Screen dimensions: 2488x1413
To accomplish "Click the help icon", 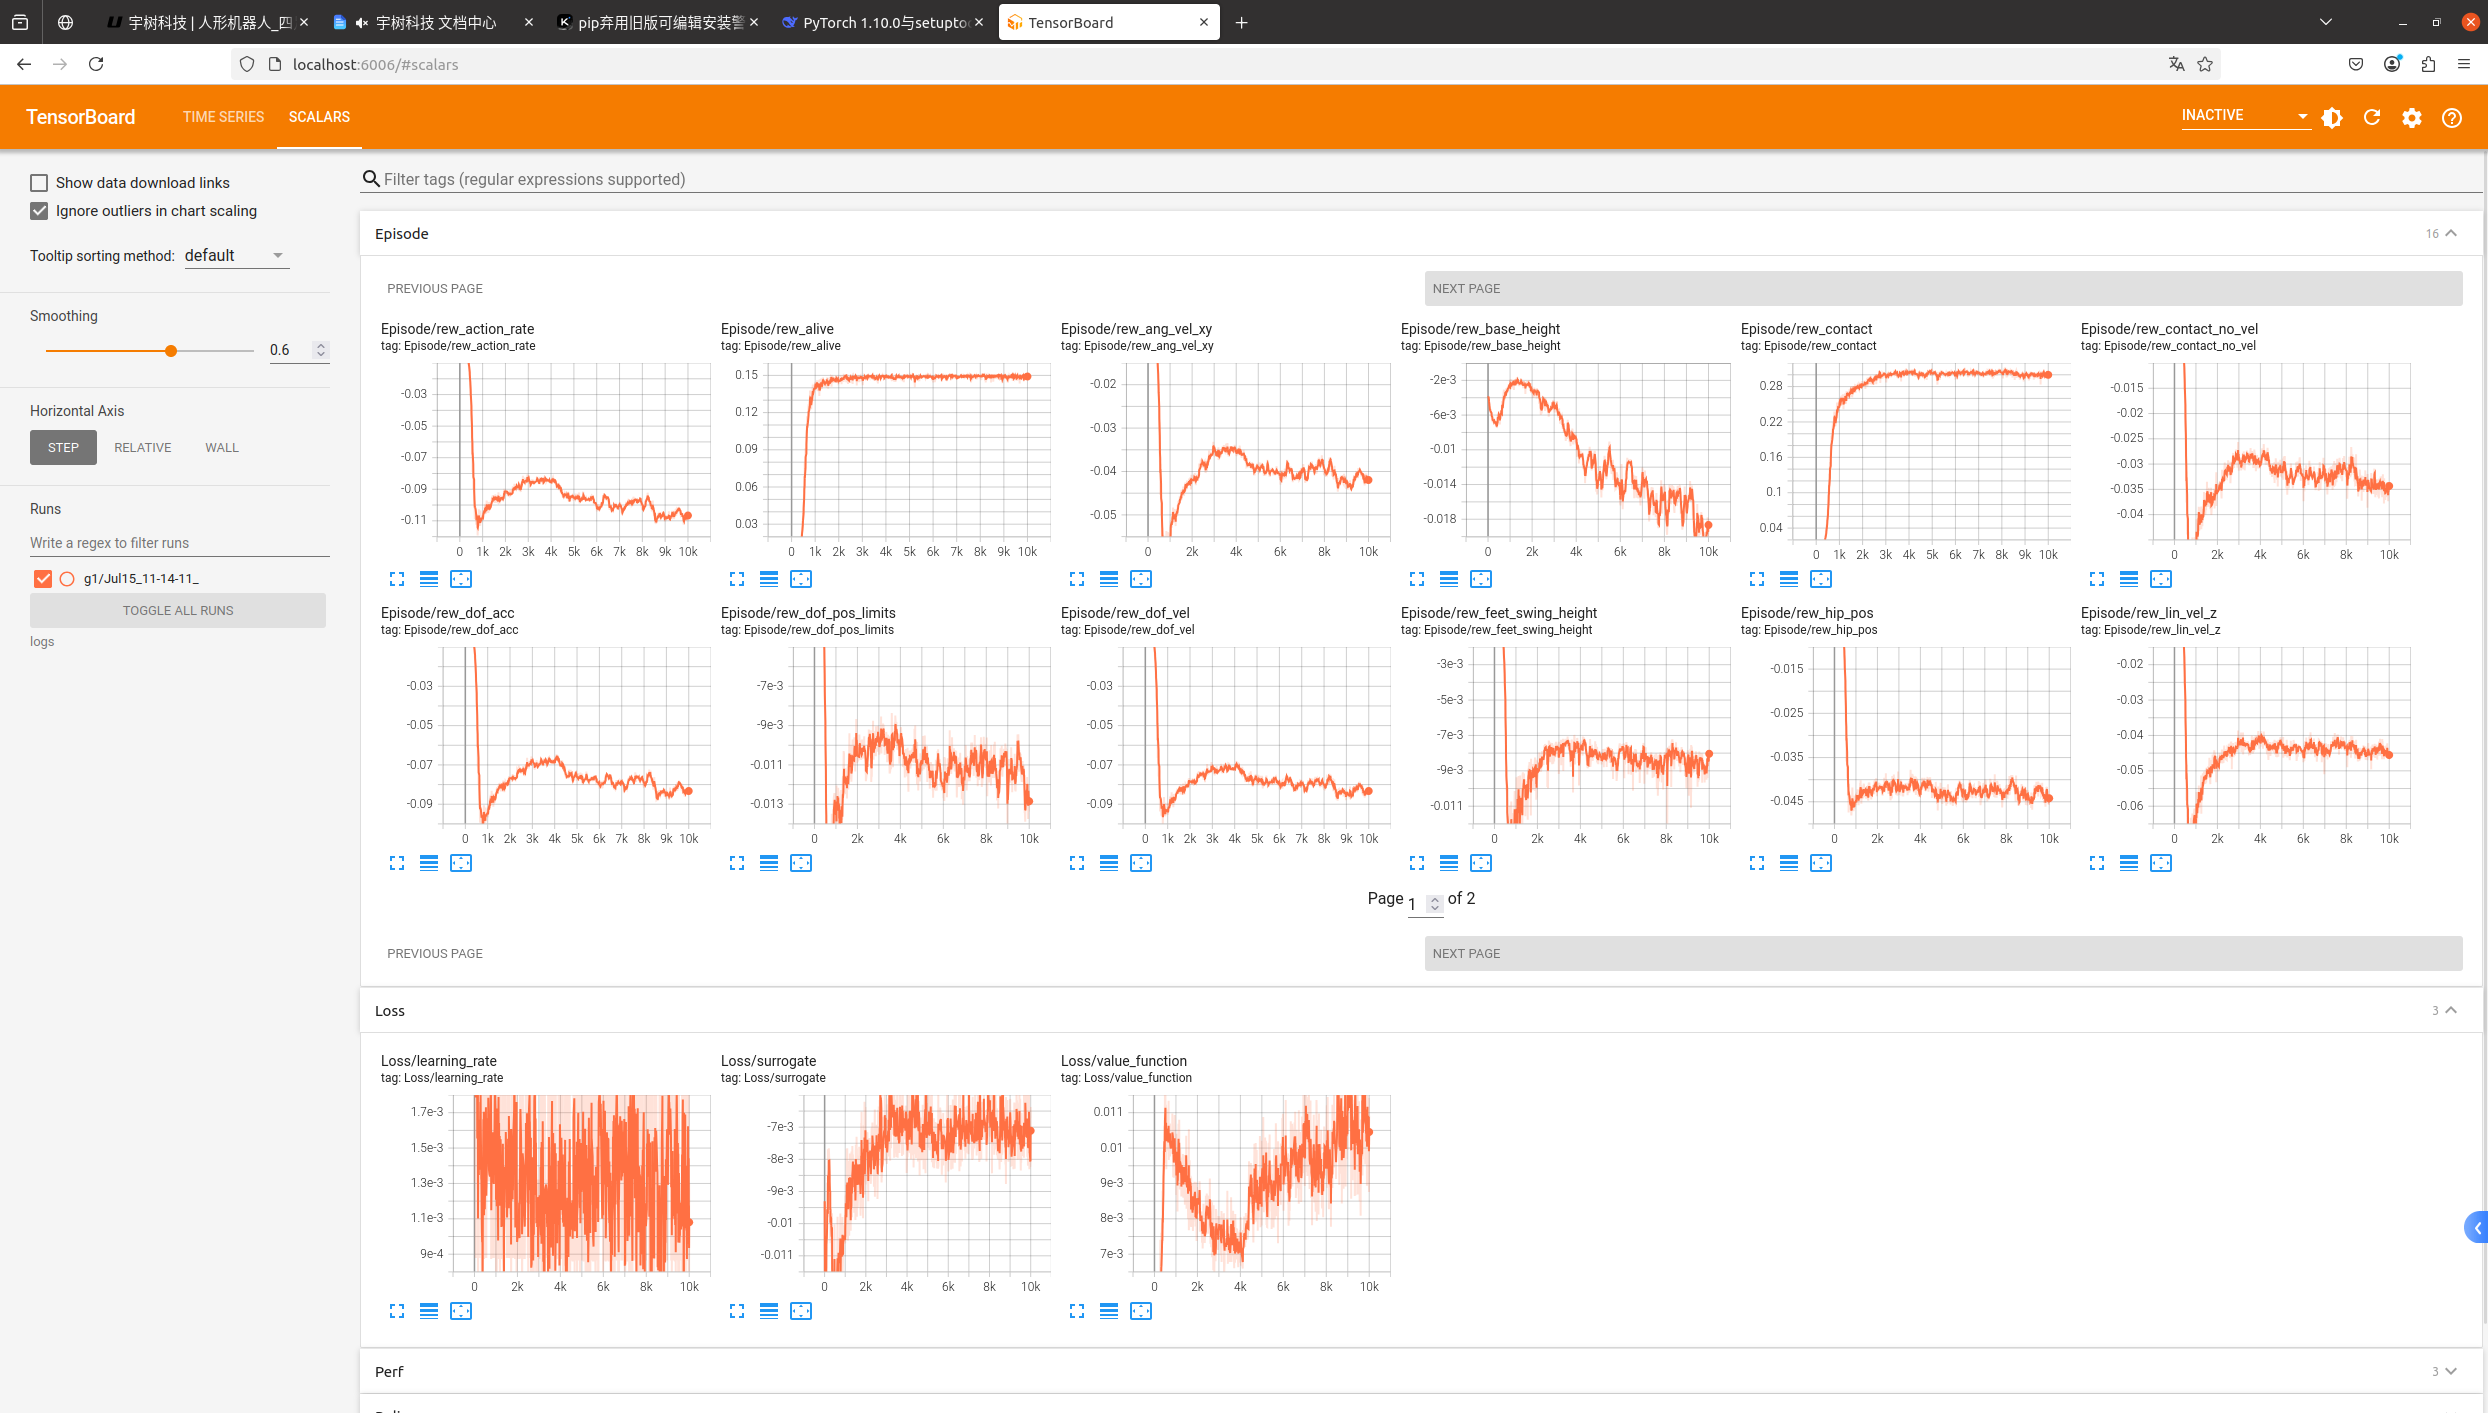I will click(2451, 117).
